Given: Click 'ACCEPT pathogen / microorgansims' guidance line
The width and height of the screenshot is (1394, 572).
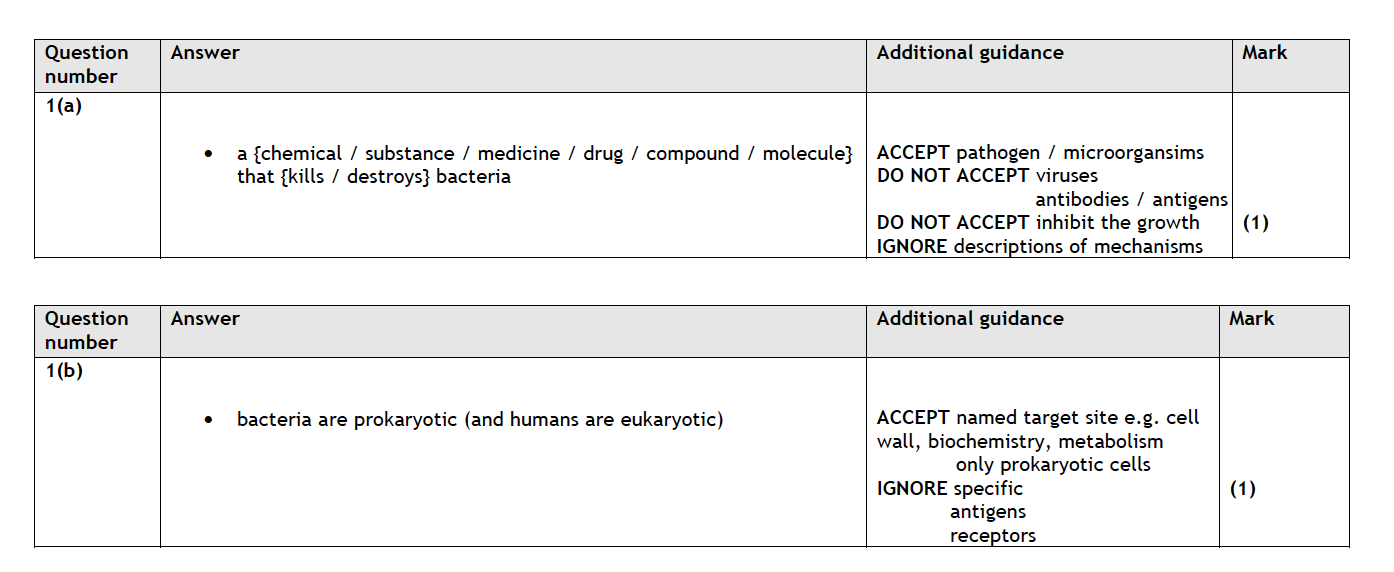Looking at the screenshot, I should (1040, 153).
